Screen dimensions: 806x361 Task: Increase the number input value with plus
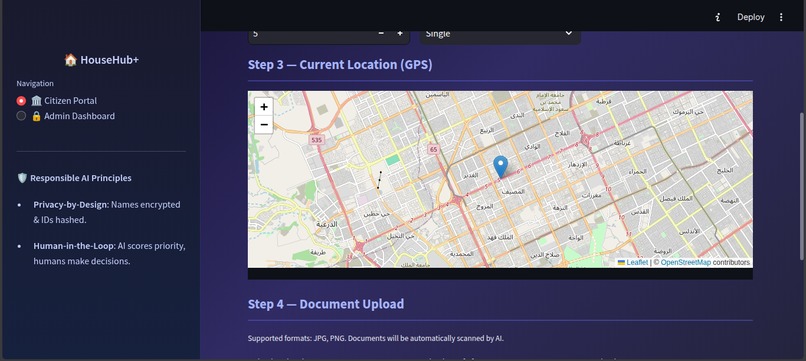400,33
